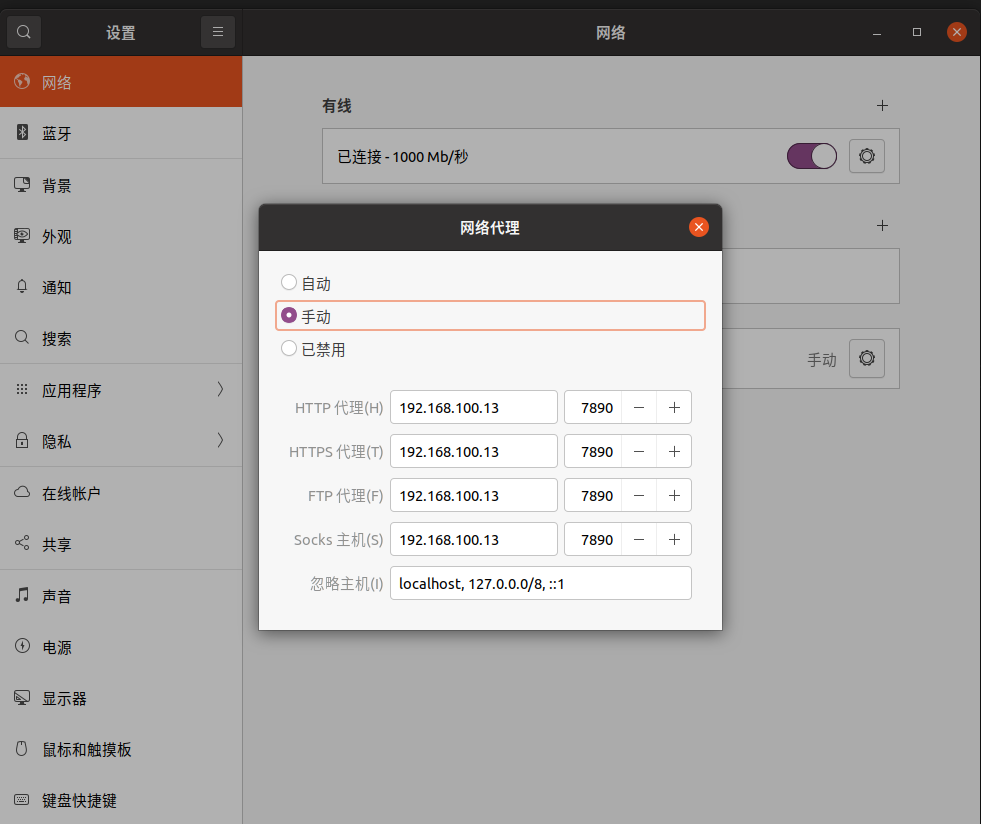The height and width of the screenshot is (824, 981).
Task: Click the HTTP proxy port value 7890
Action: (x=597, y=408)
